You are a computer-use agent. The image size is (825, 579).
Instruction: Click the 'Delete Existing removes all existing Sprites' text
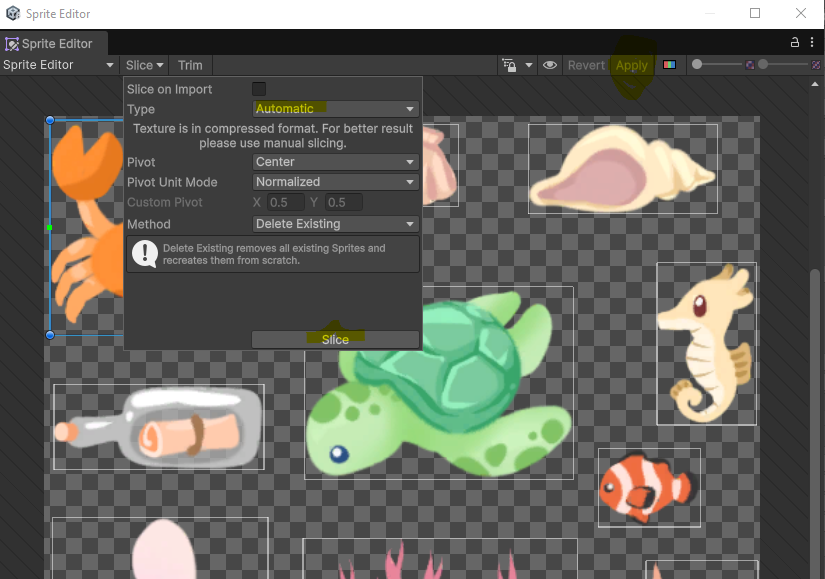(x=274, y=254)
